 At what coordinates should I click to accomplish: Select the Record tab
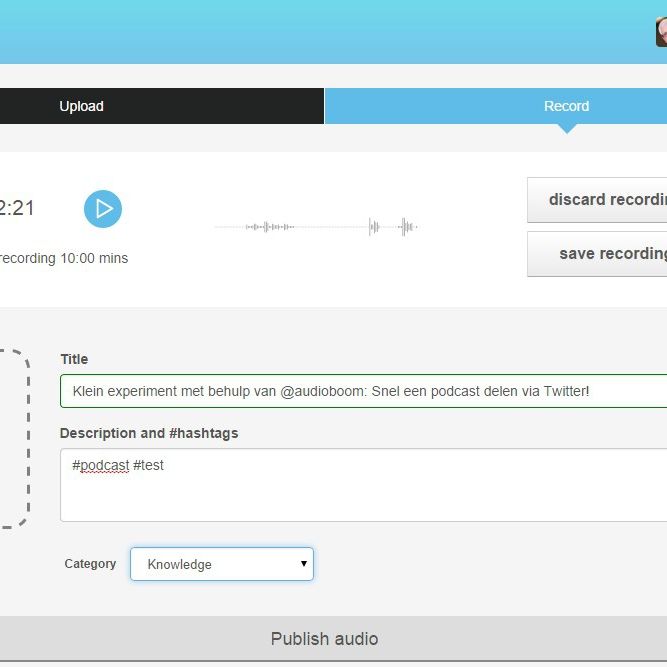566,106
